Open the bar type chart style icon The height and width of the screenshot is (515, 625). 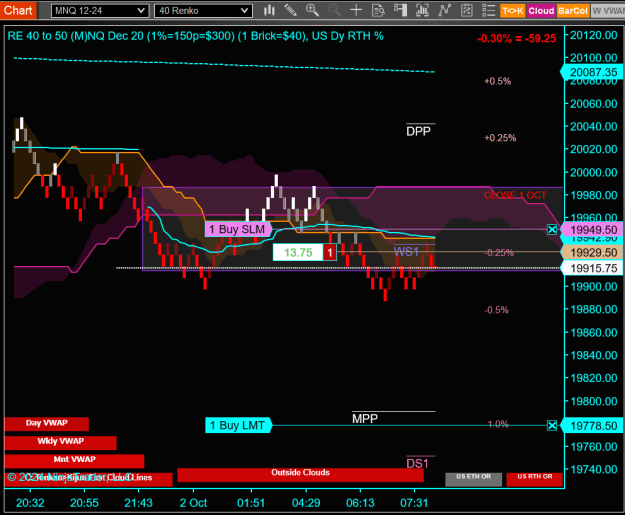click(x=269, y=10)
